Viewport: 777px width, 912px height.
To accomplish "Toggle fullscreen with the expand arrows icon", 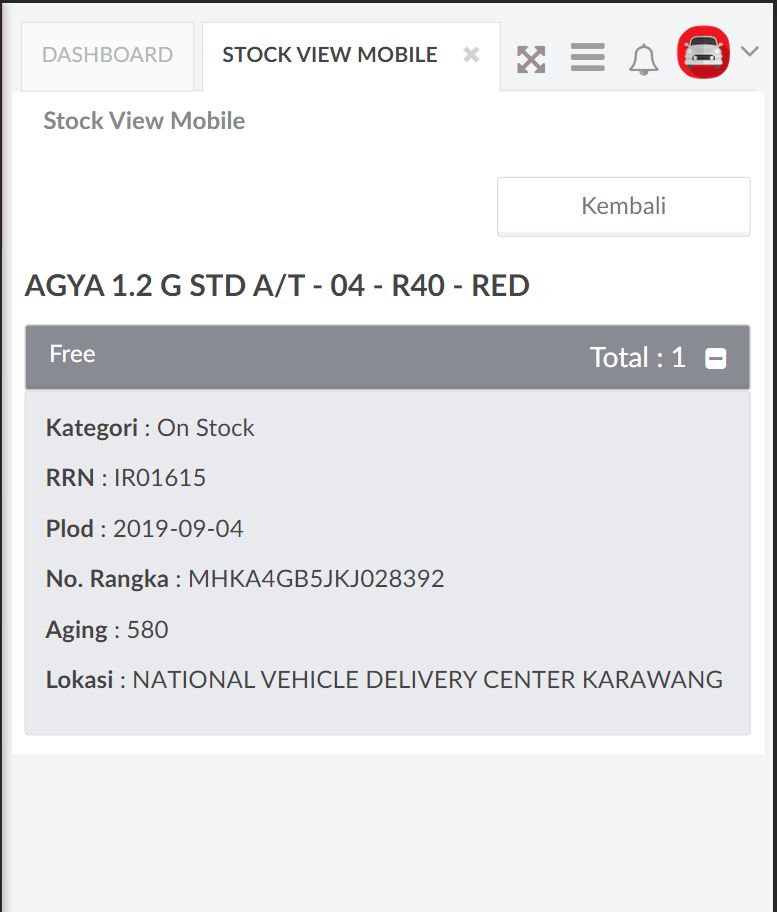I will coord(531,60).
